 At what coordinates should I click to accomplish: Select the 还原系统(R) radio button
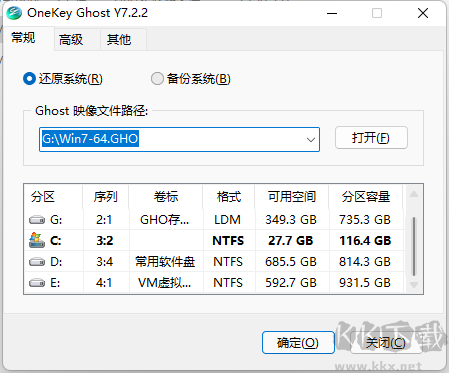[29, 79]
